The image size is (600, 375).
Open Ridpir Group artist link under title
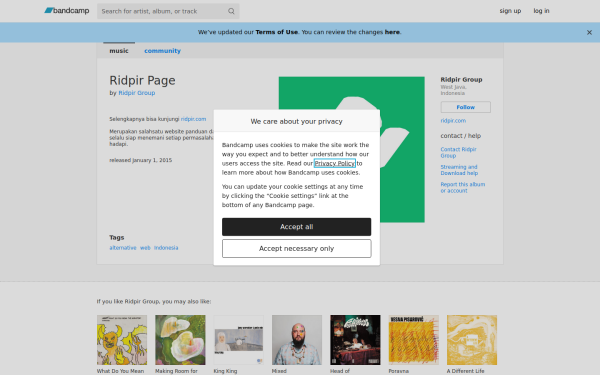(137, 93)
